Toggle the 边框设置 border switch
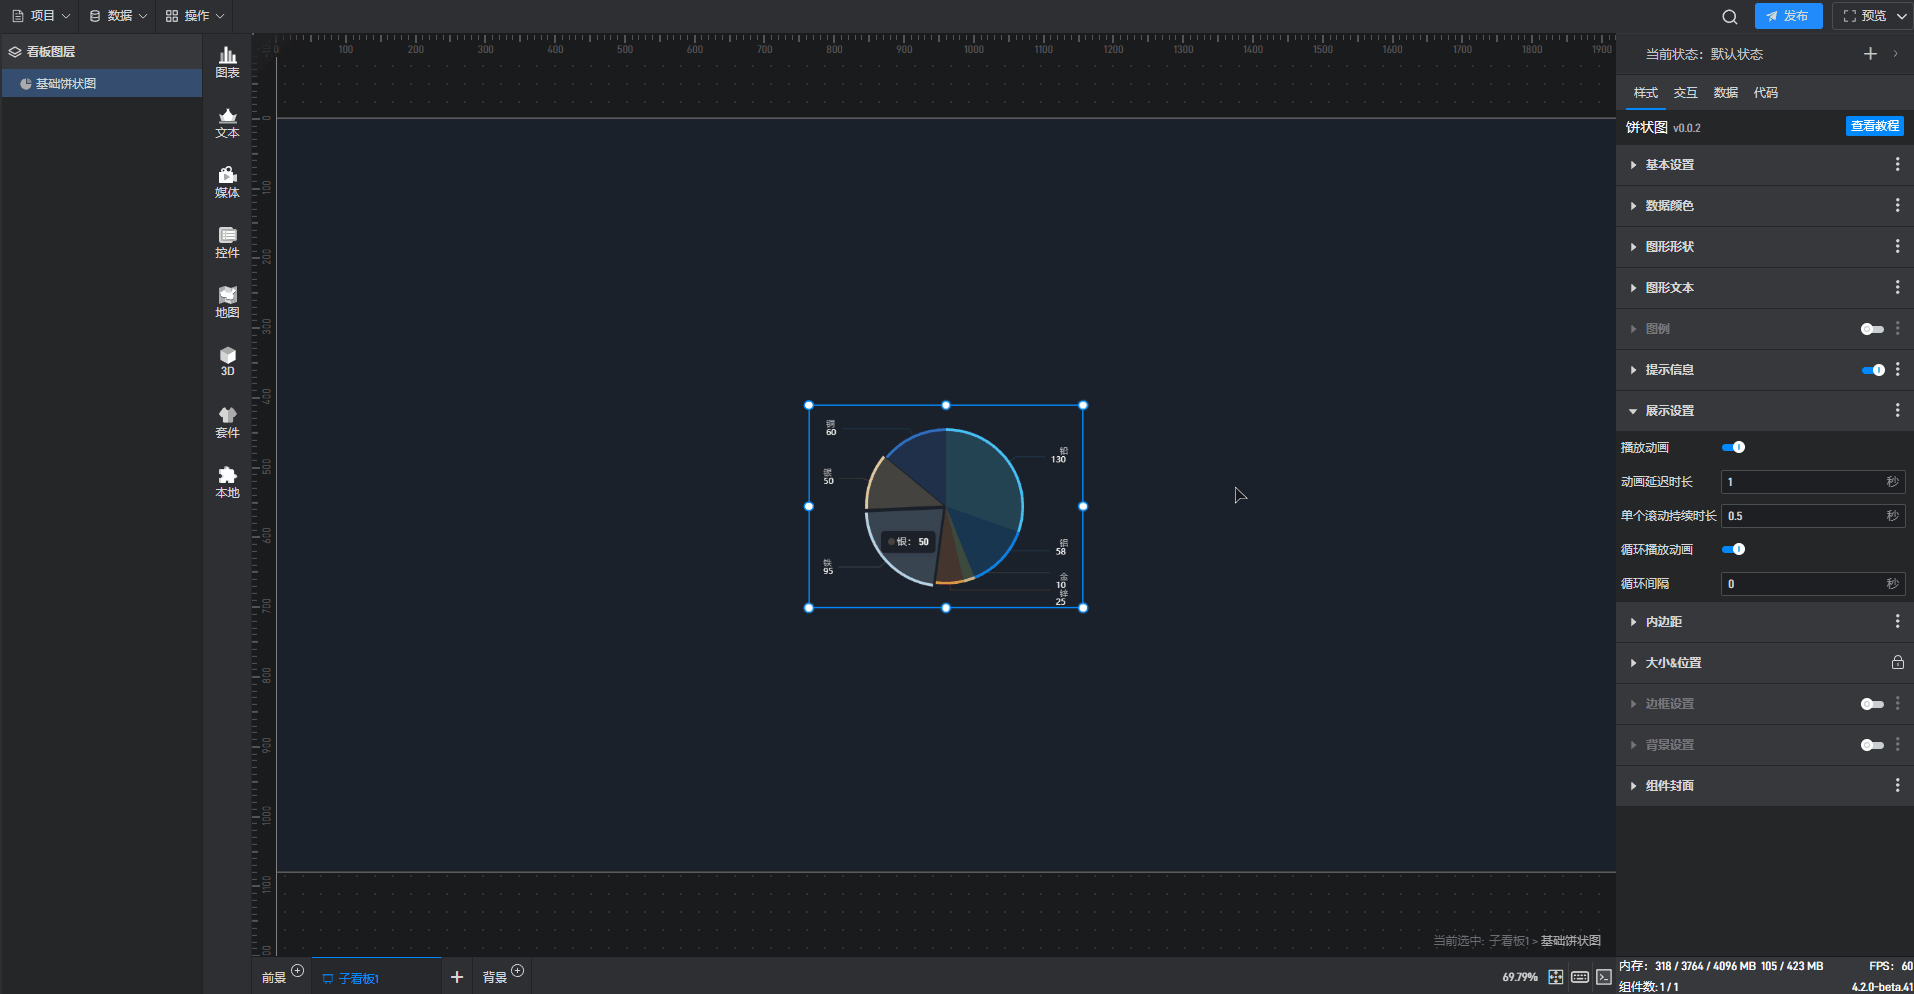The height and width of the screenshot is (994, 1914). [x=1872, y=704]
